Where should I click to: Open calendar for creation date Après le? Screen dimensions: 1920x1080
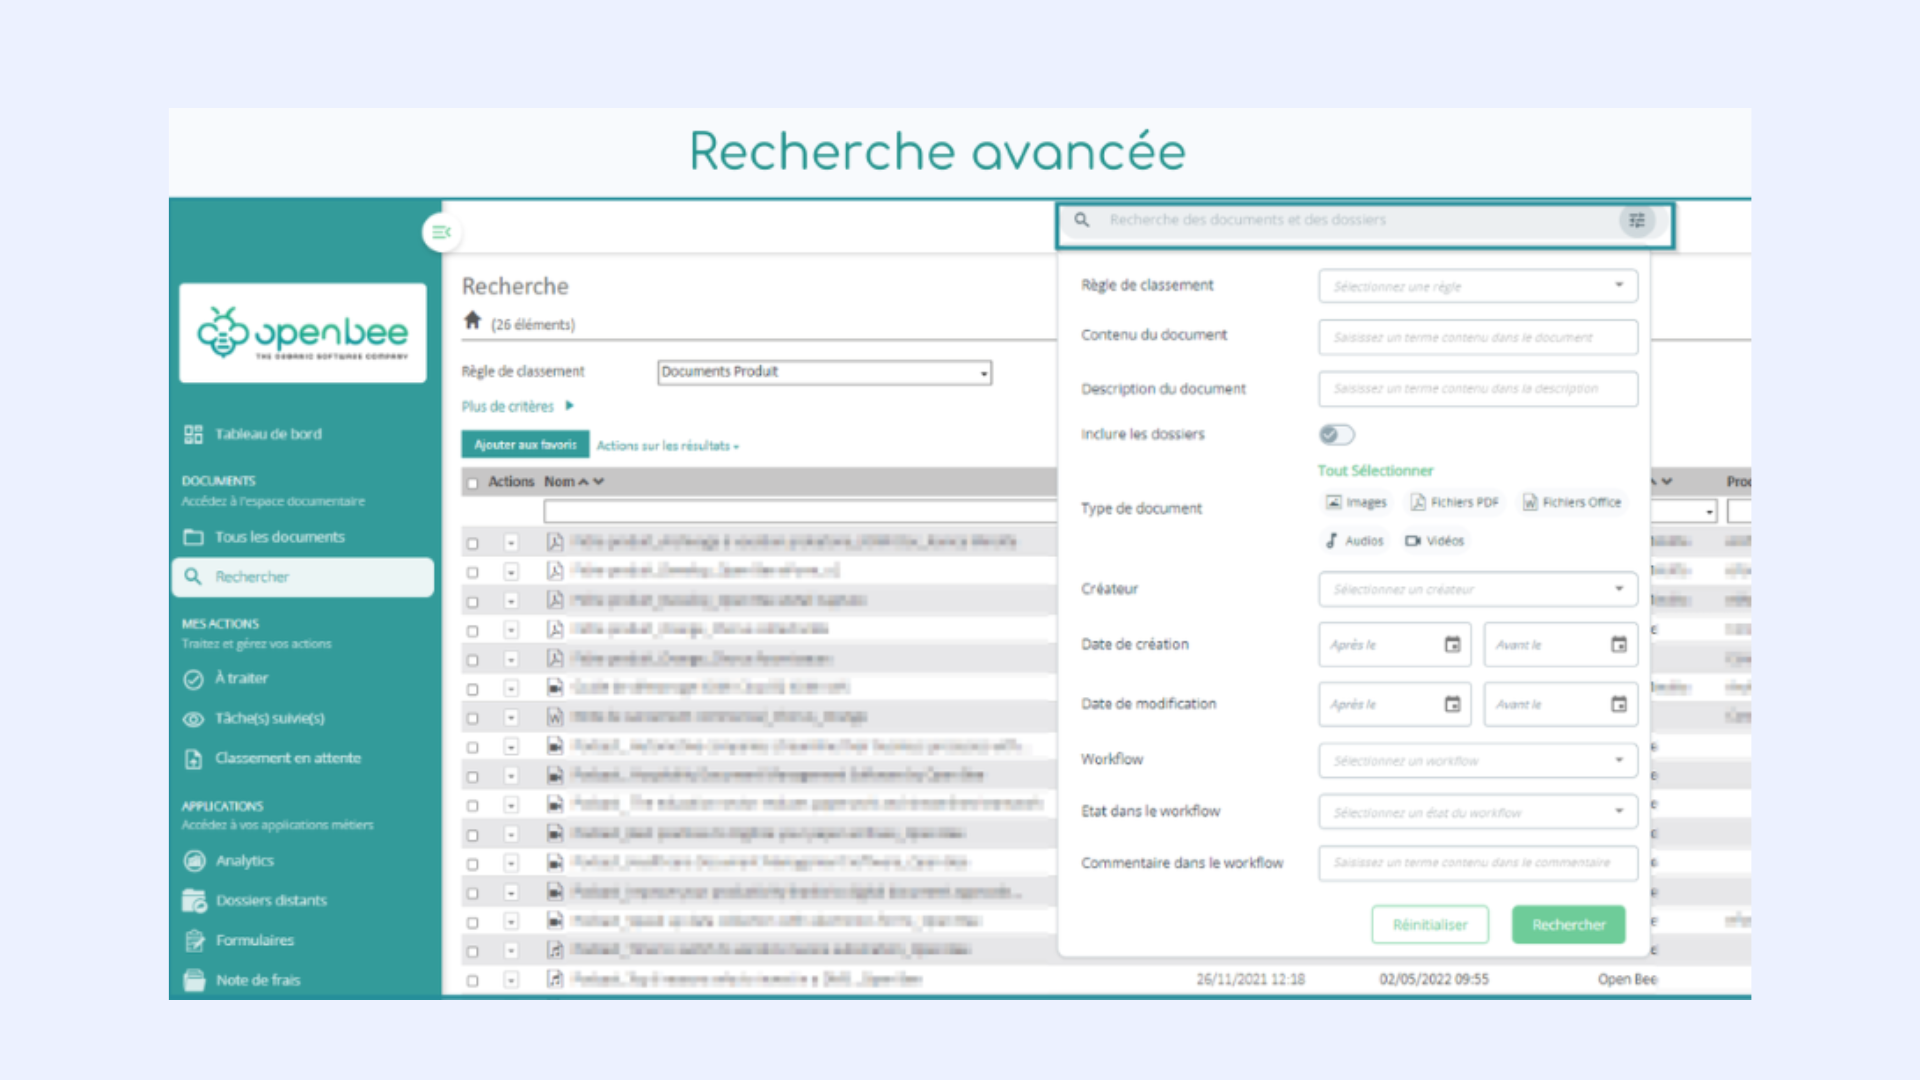(1452, 645)
